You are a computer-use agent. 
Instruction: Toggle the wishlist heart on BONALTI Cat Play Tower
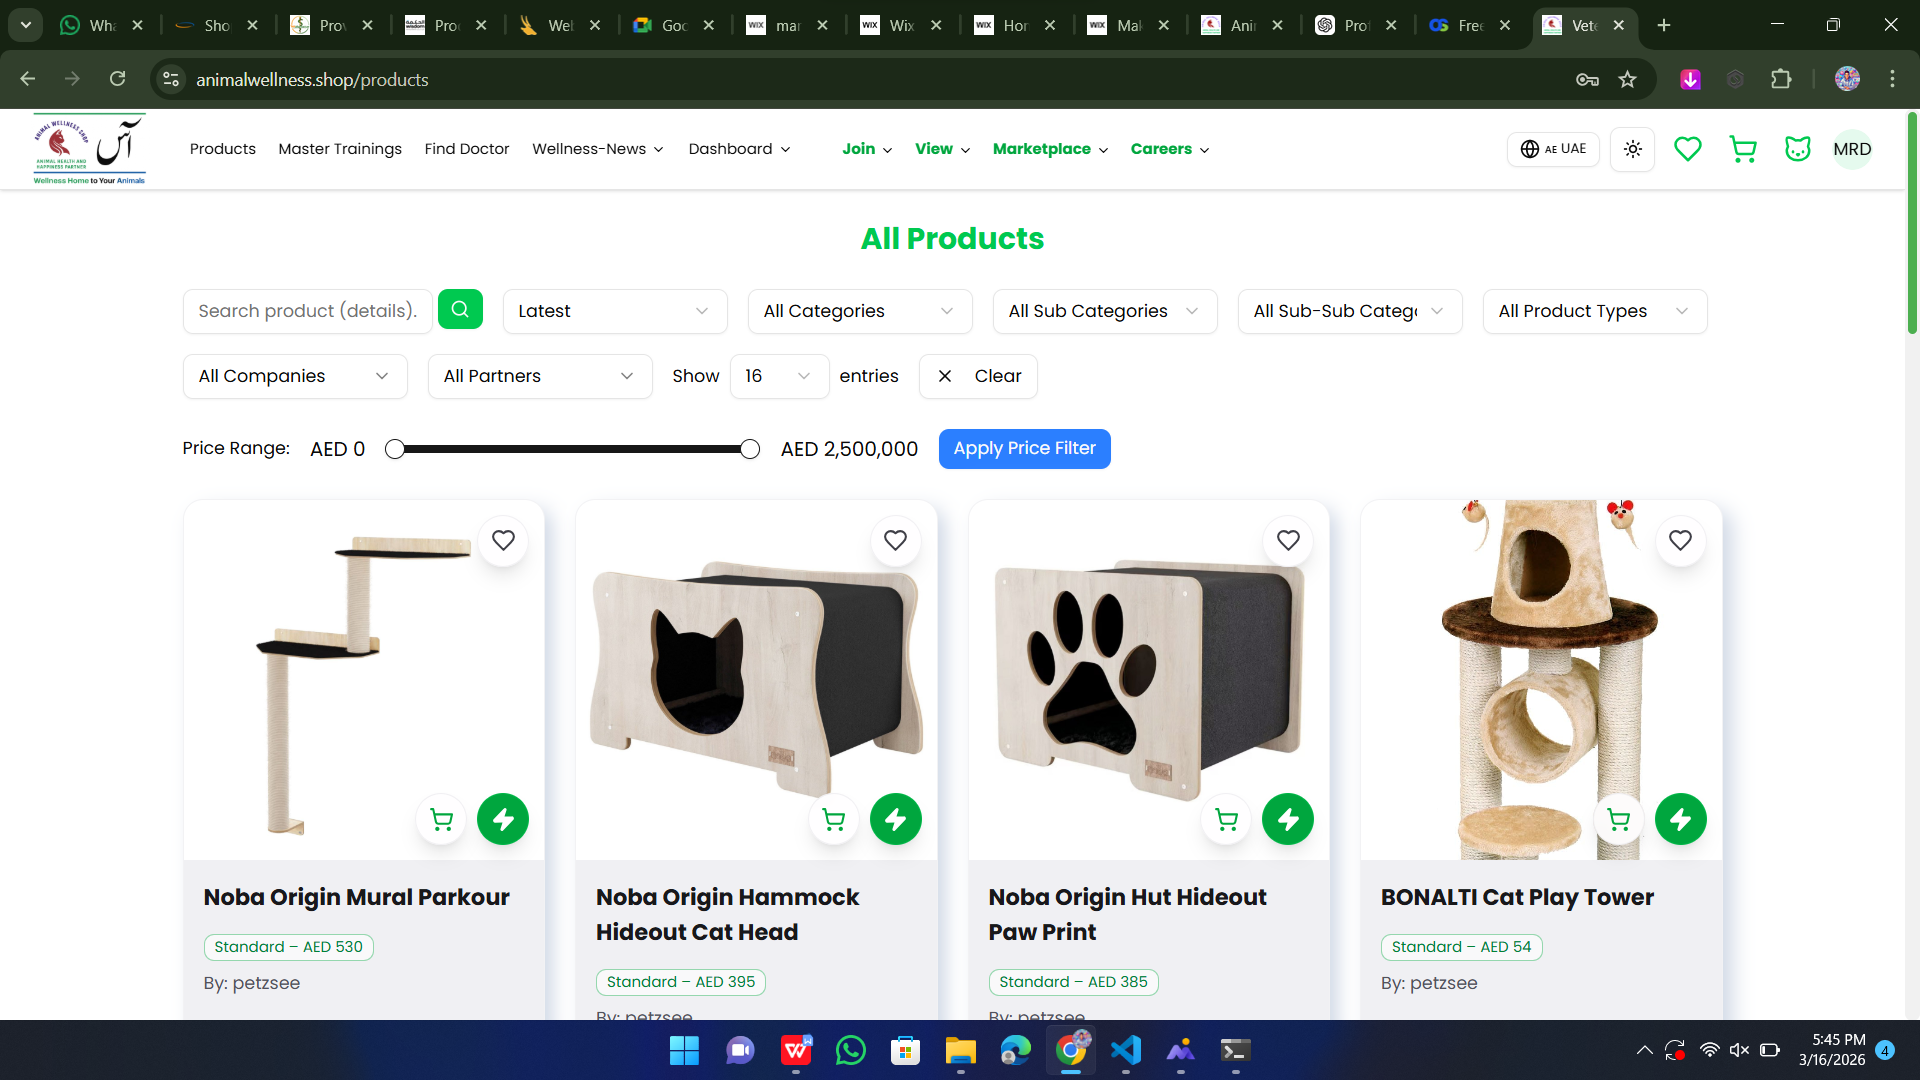[1680, 540]
